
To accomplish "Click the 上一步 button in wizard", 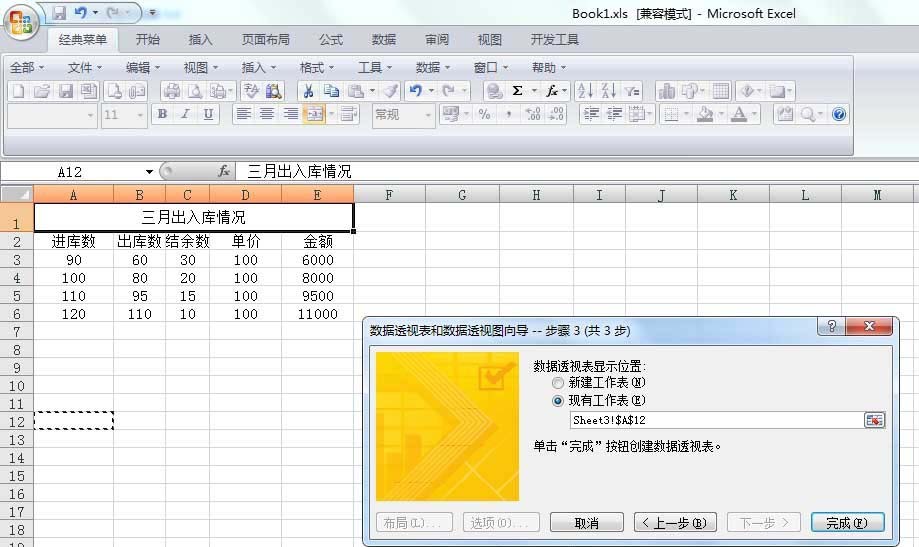I will (675, 522).
